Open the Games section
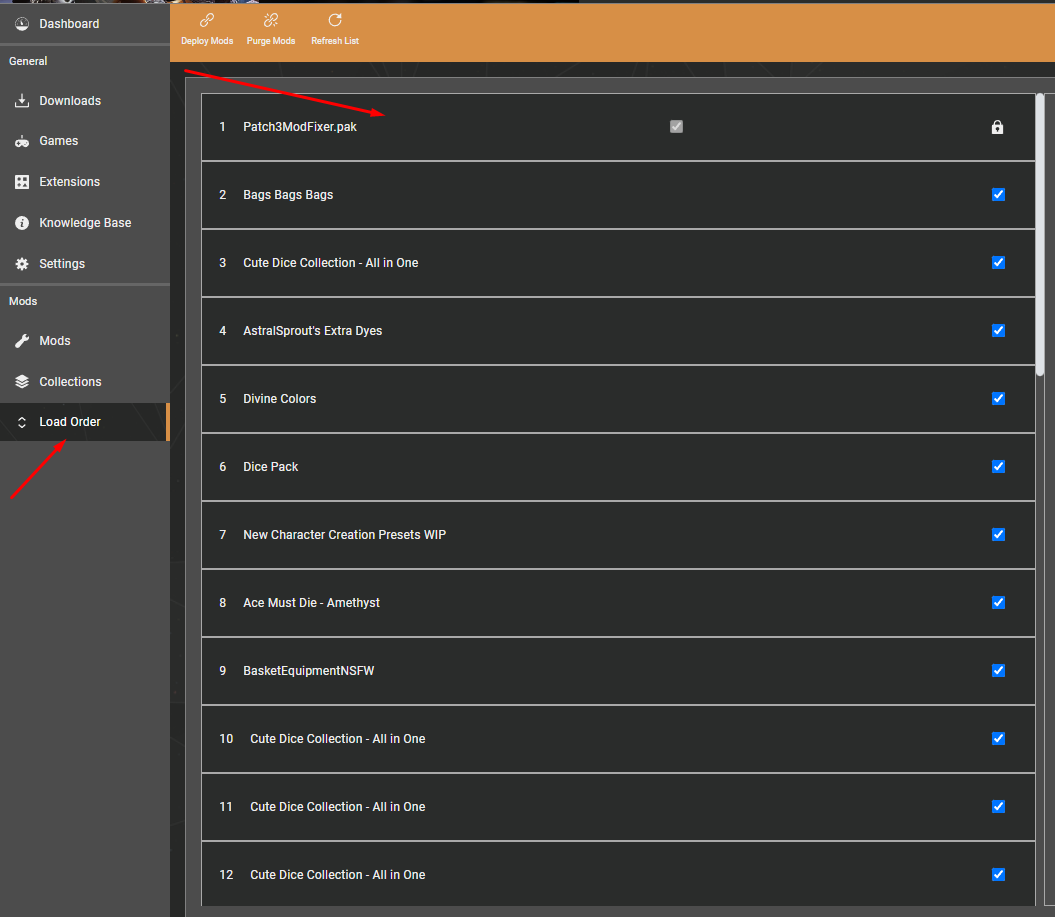The image size is (1055, 917). pos(85,141)
